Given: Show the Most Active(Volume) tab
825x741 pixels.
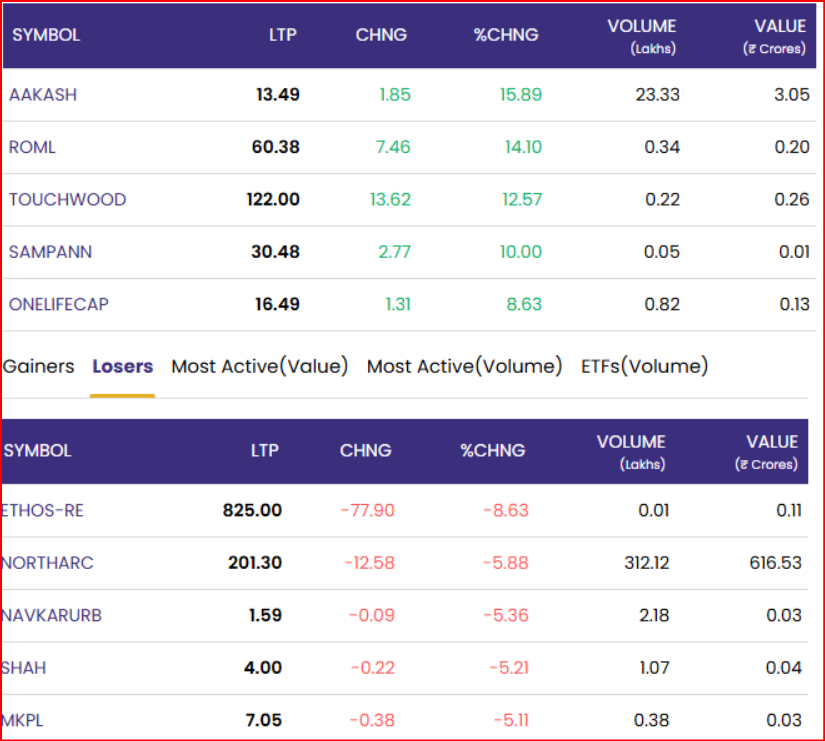Looking at the screenshot, I should [464, 367].
